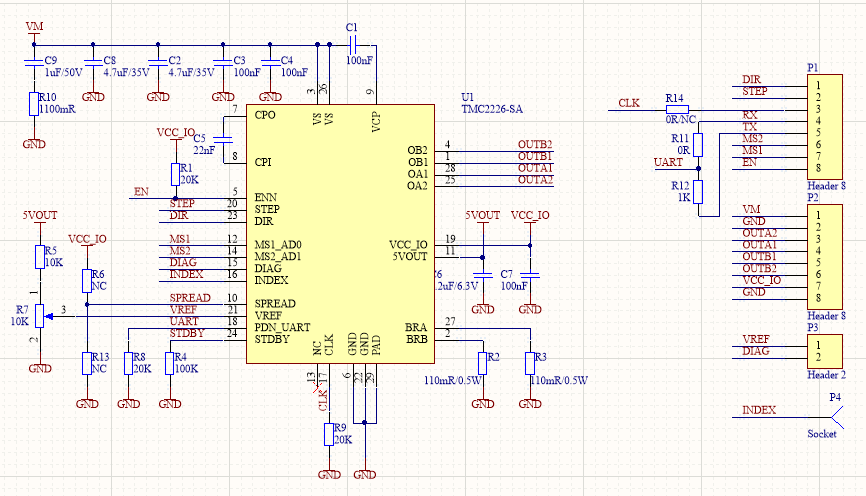Click the 1100mR value text
This screenshot has width=866, height=496.
pos(57,109)
